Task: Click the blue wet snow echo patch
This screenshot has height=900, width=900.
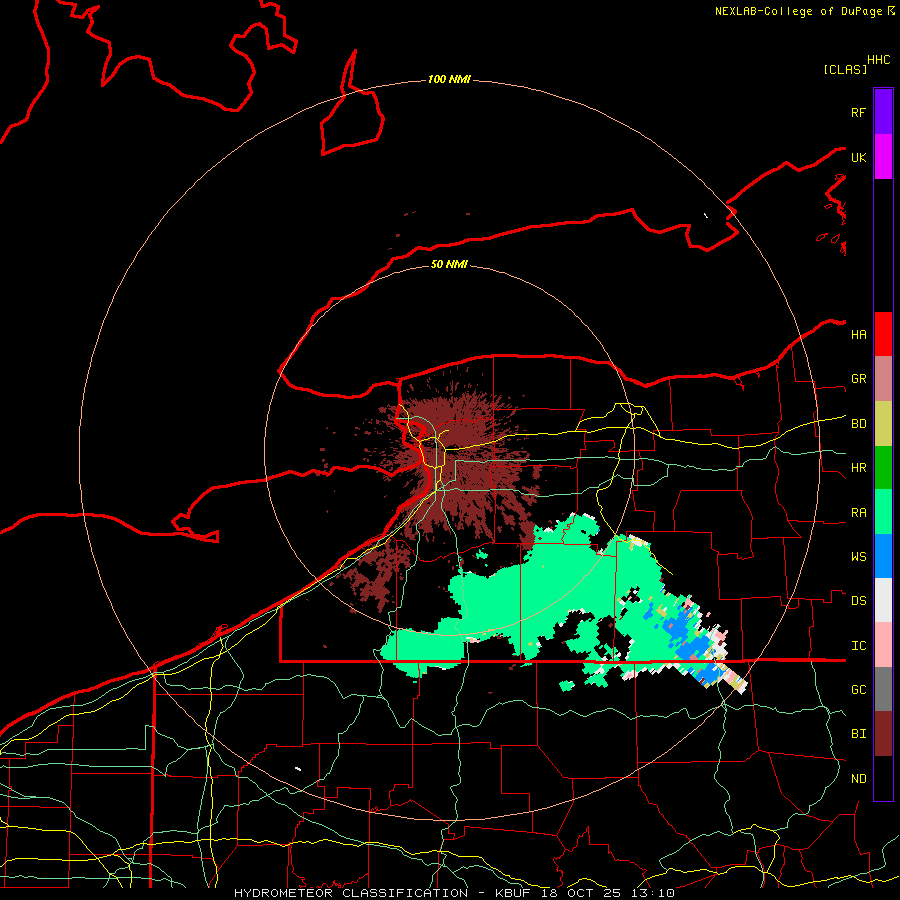Action: pos(689,643)
